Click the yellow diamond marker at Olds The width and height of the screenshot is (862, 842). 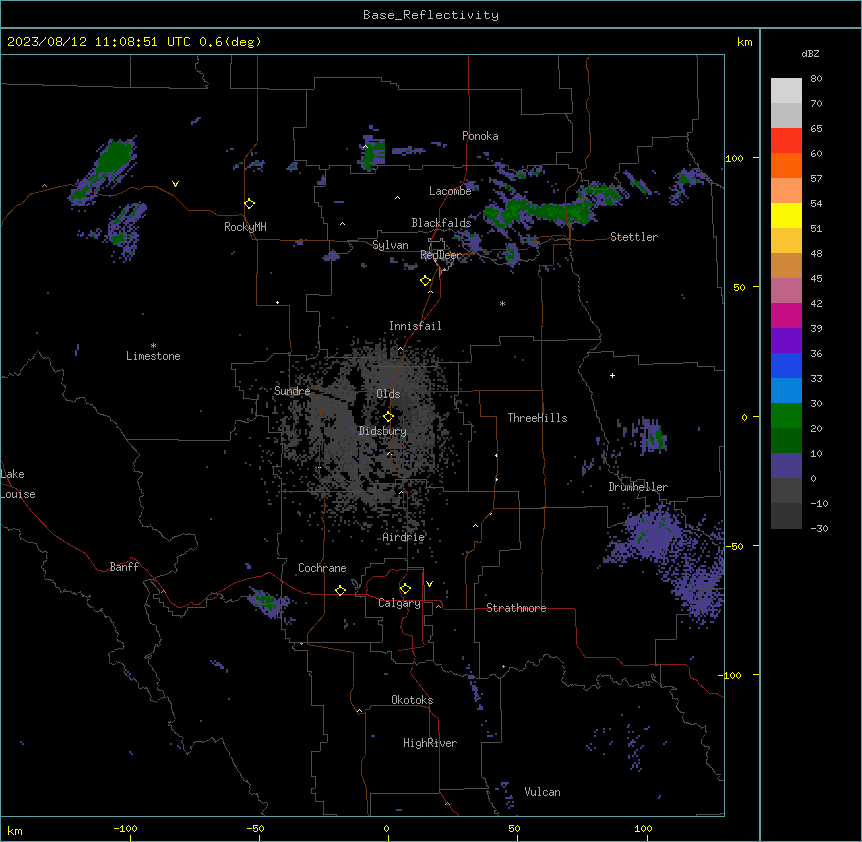tap(388, 417)
